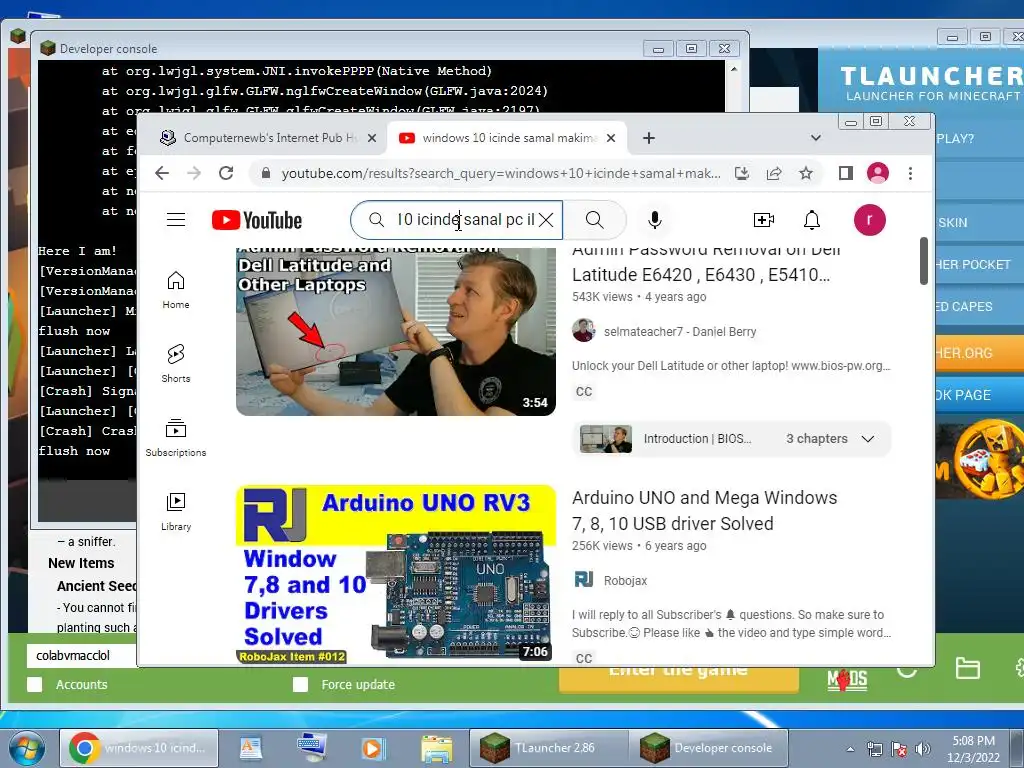Open Chrome tab search dropdown arrow
The height and width of the screenshot is (768, 1024).
coord(816,138)
